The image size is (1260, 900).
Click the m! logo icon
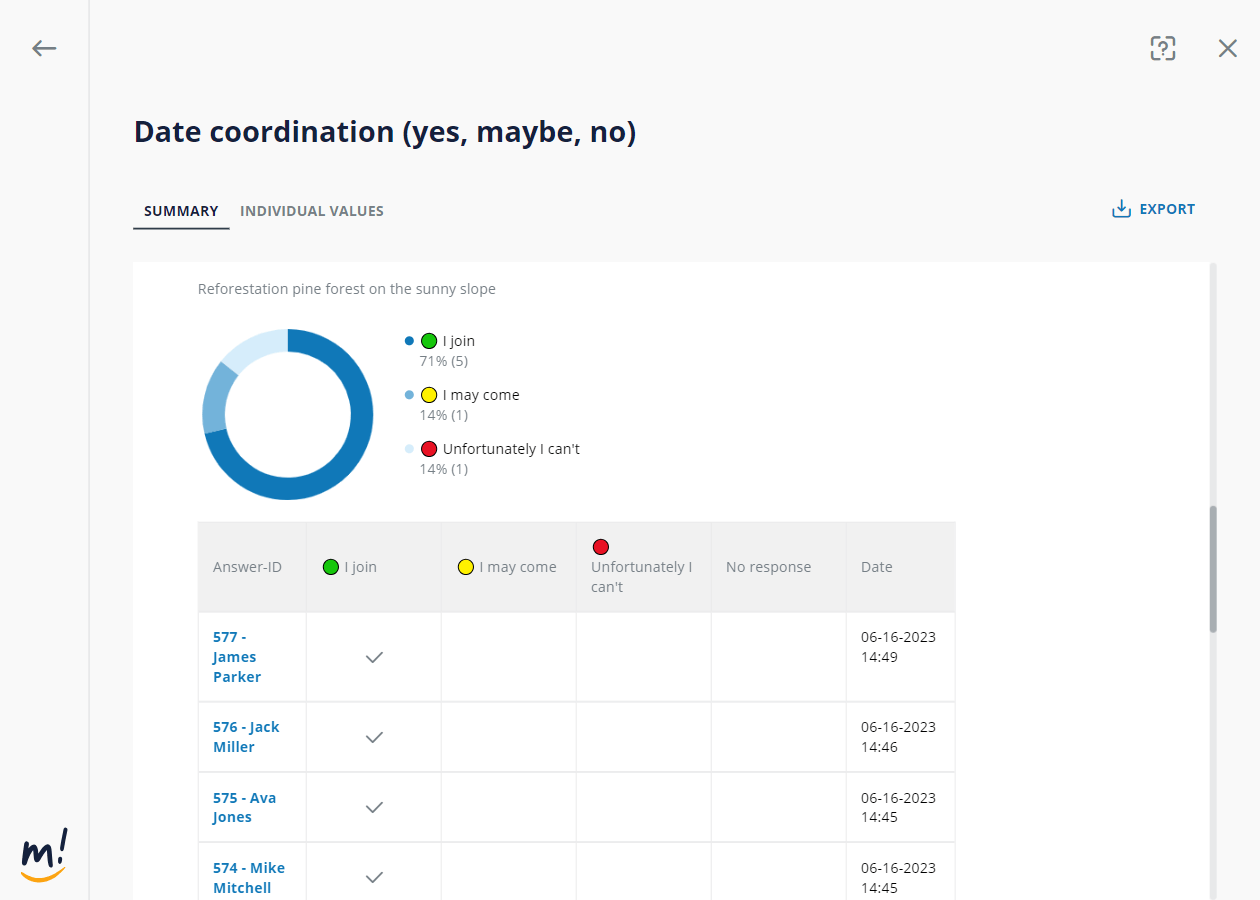tap(45, 855)
